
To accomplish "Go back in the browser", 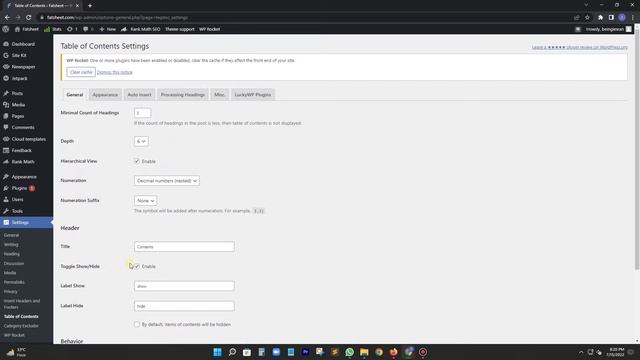I will click(x=7, y=18).
